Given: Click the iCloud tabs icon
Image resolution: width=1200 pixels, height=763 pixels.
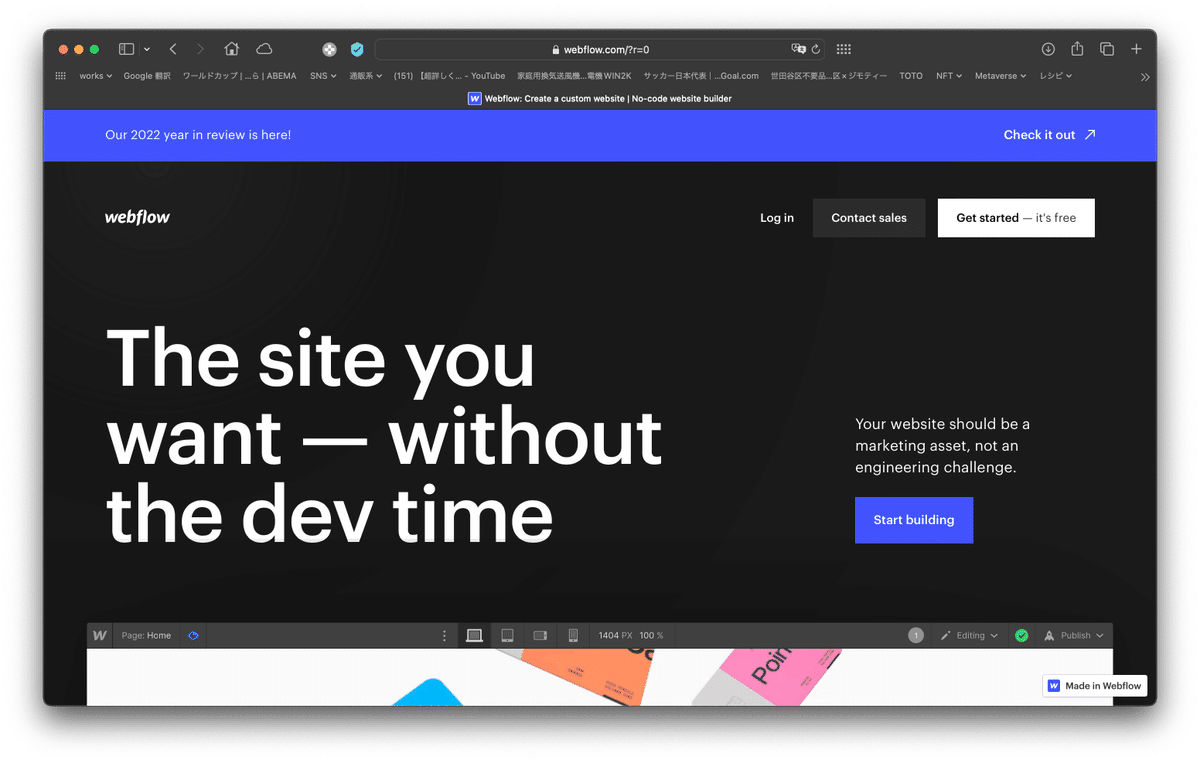Looking at the screenshot, I should (x=264, y=49).
